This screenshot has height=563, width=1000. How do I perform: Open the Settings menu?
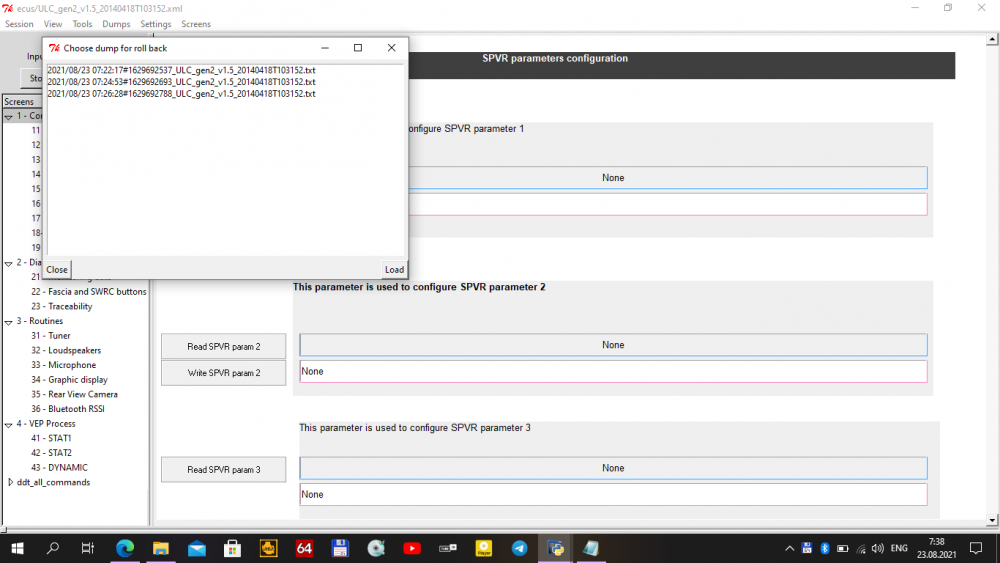156,24
